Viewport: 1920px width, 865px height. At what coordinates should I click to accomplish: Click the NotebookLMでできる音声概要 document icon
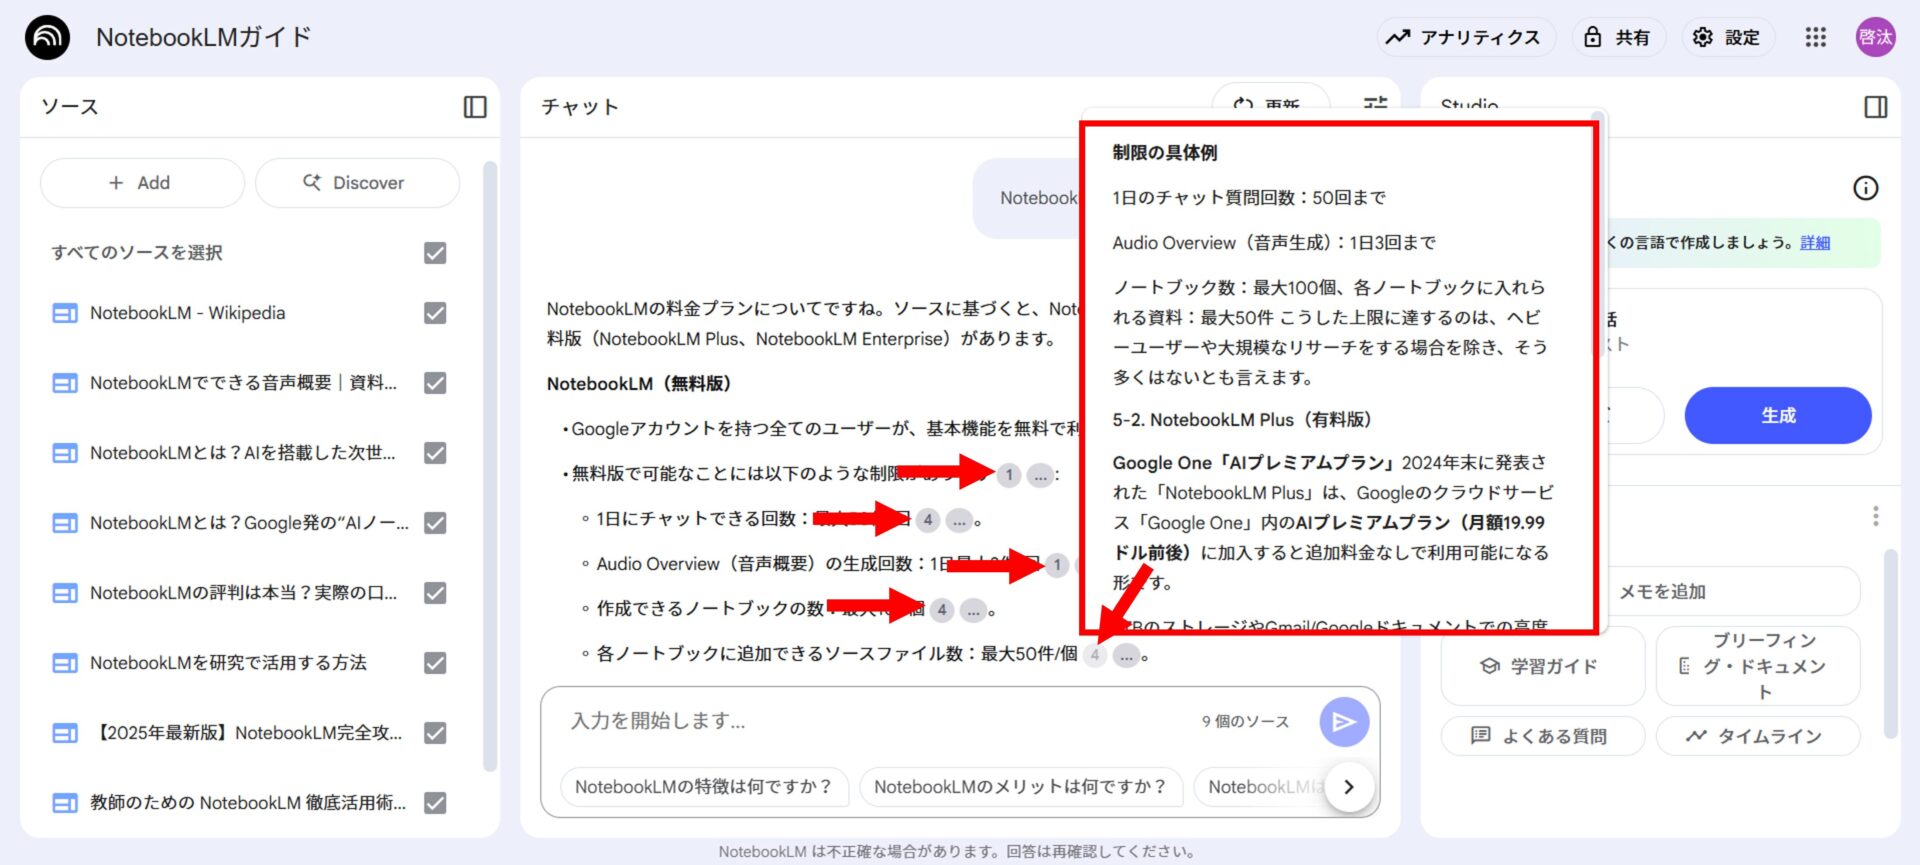pyautogui.click(x=64, y=383)
